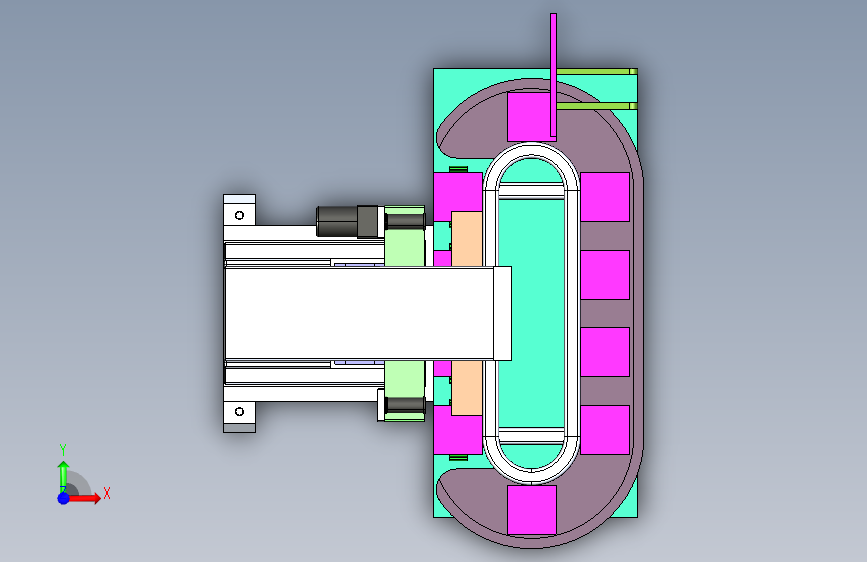Click the red X axis arrow of the triad

84,498
